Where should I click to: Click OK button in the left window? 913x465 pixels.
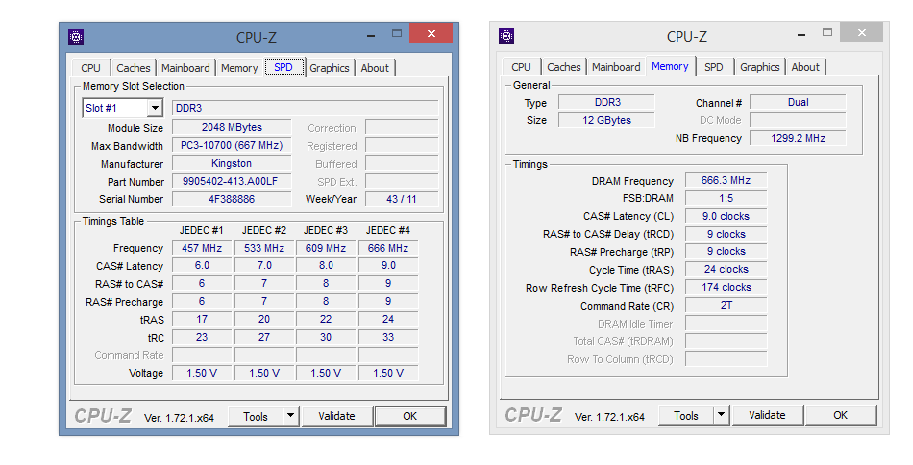click(x=410, y=416)
